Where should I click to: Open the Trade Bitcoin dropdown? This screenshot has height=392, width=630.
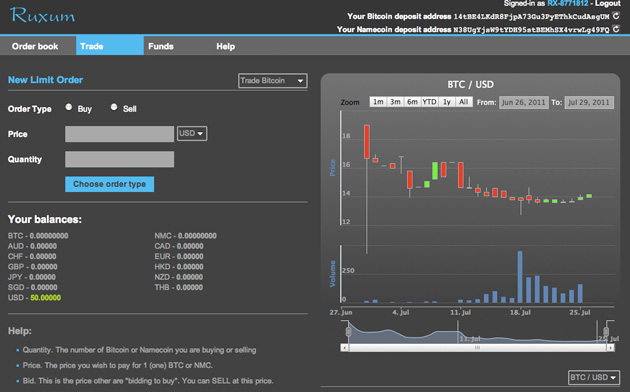coord(272,81)
